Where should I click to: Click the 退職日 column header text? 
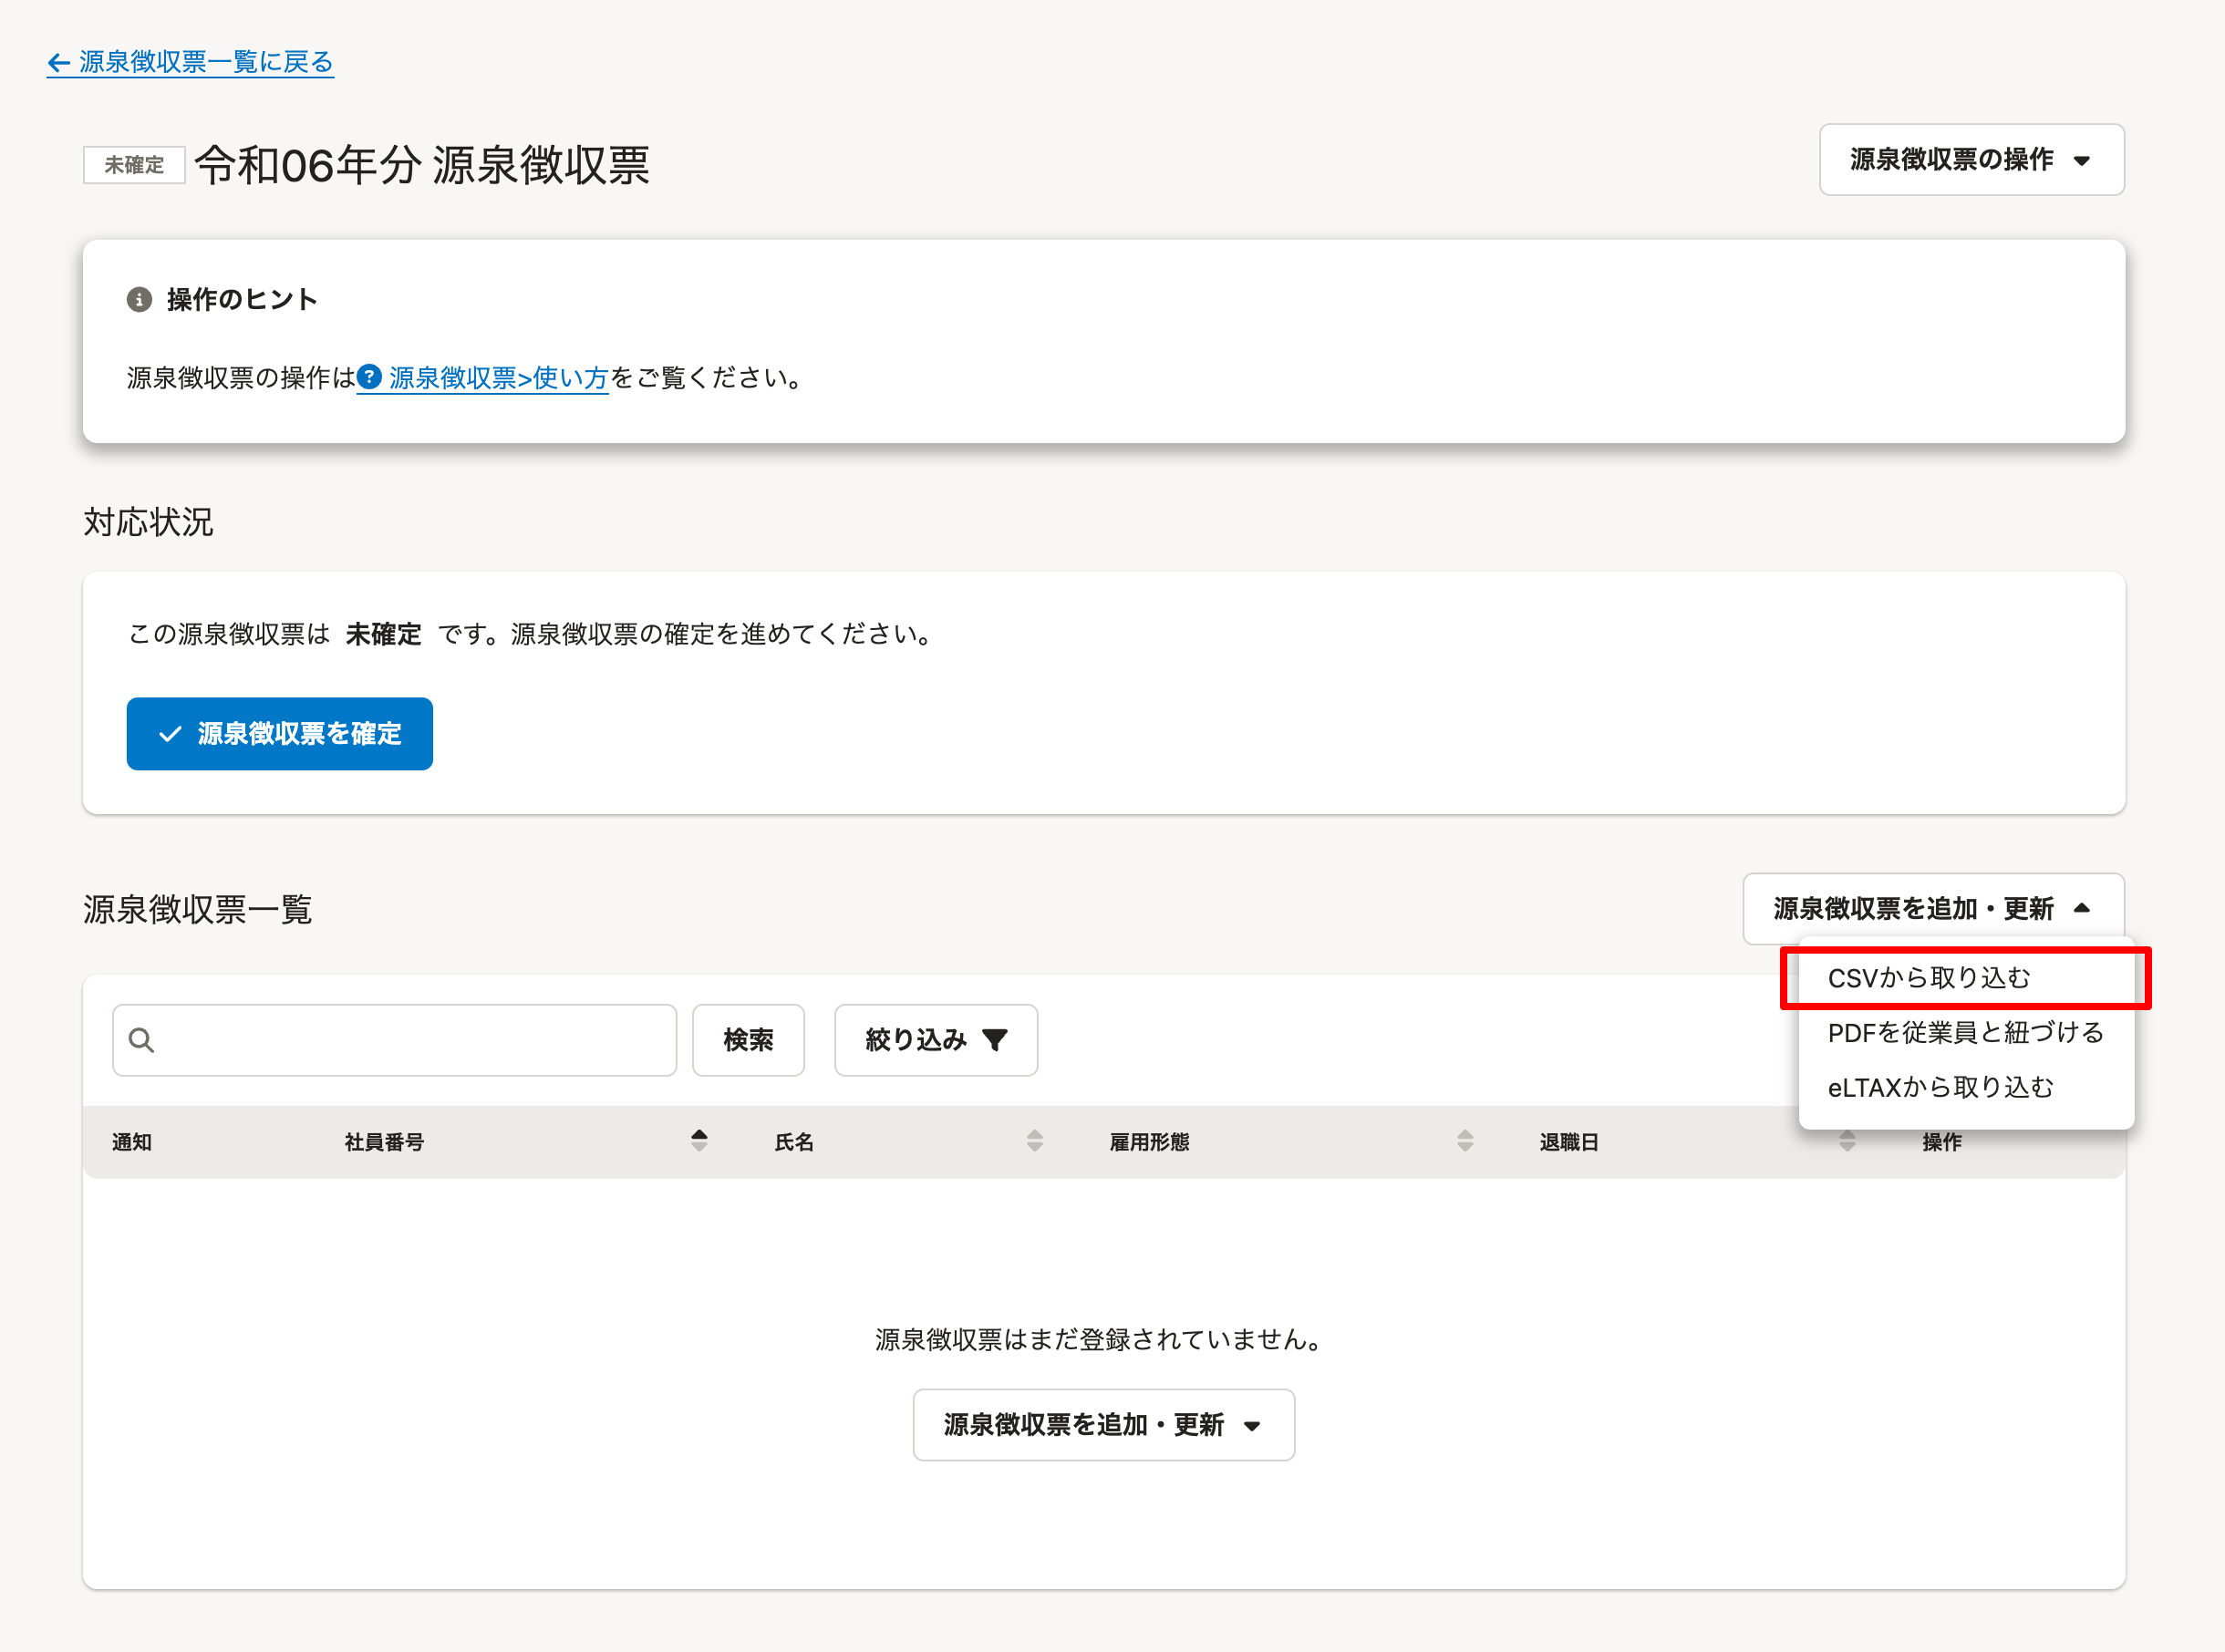coord(1569,1142)
